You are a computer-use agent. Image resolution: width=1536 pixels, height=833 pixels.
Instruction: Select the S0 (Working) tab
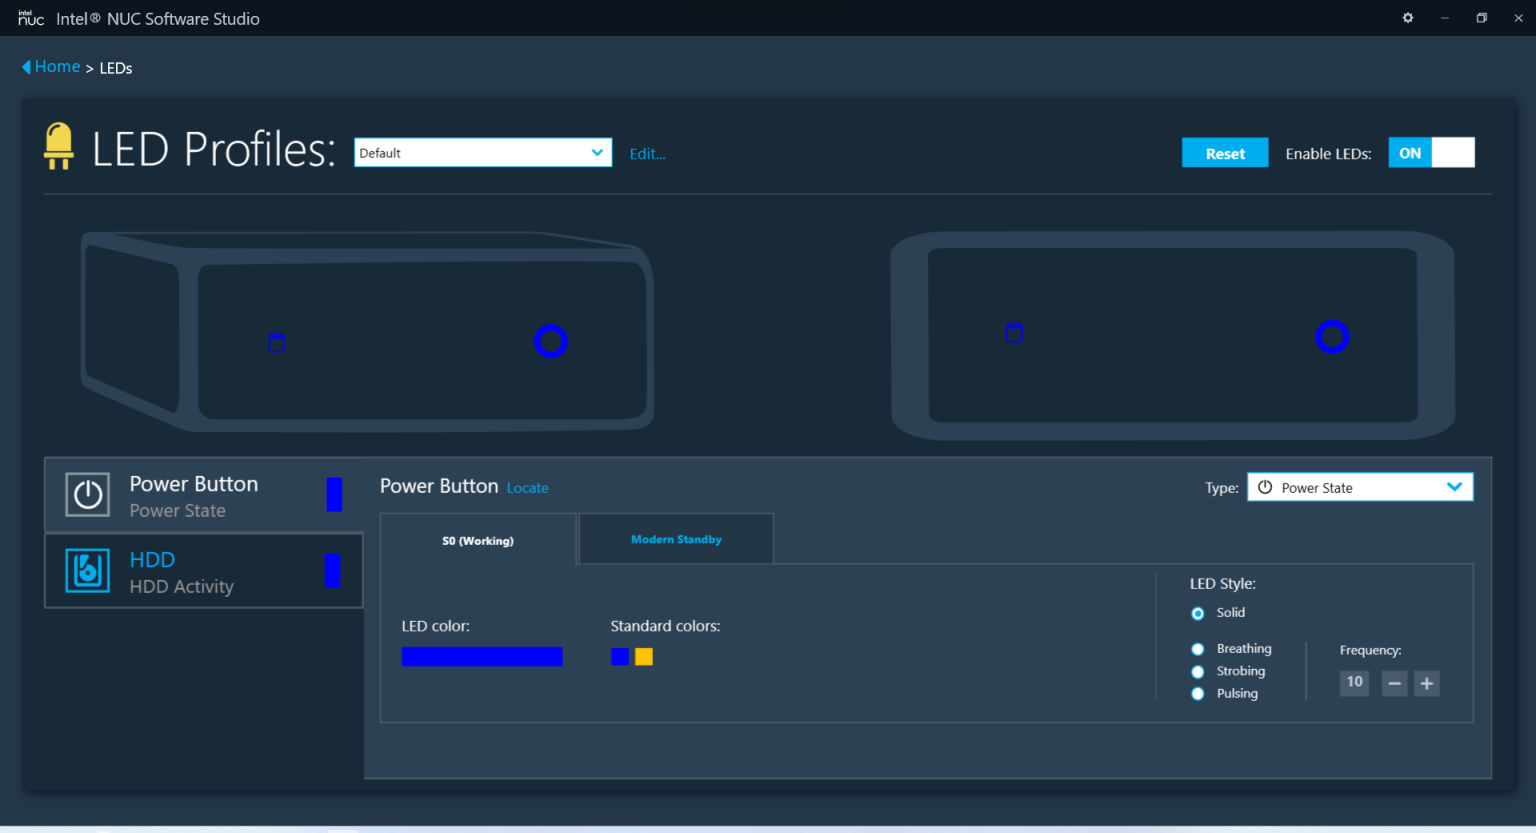[478, 541]
